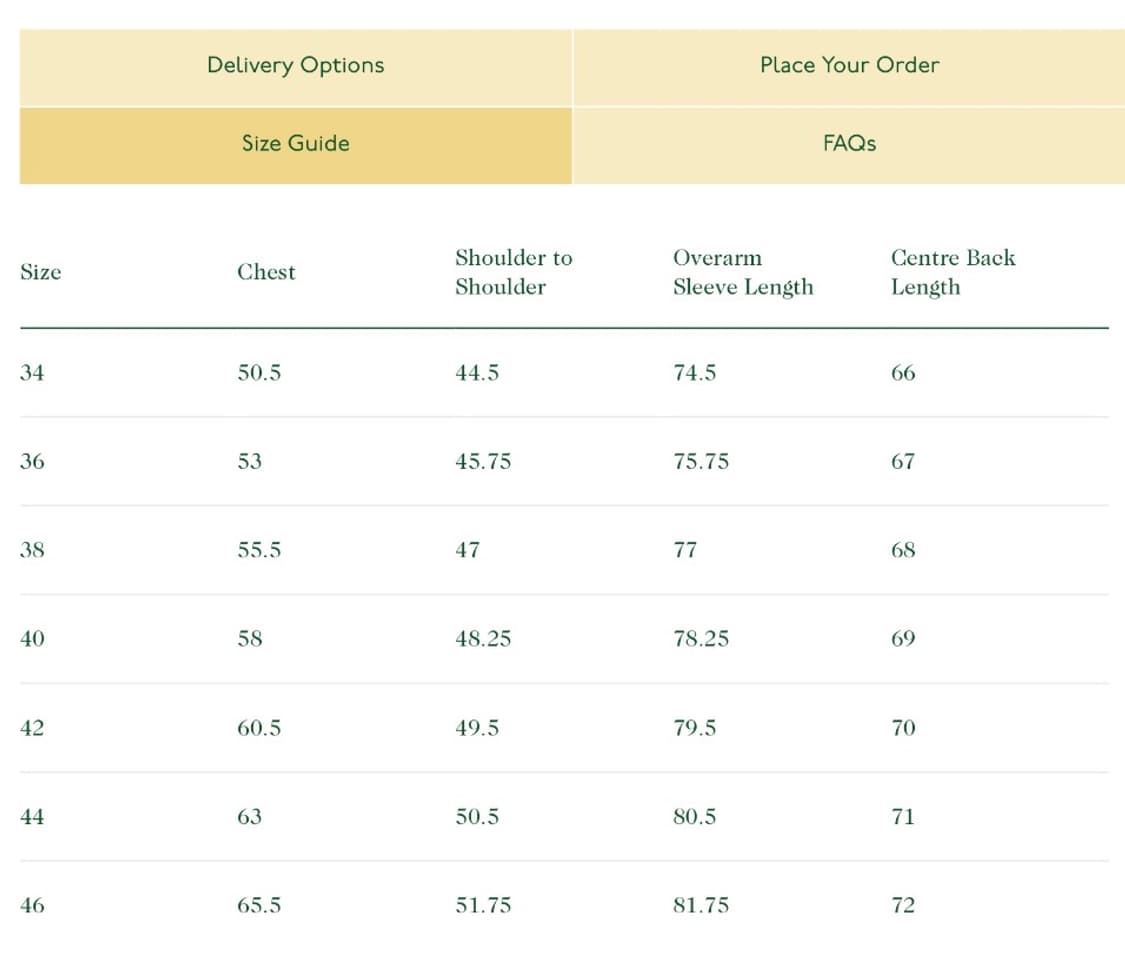
Task: Click the Shoulder to Shoulder header
Action: (x=513, y=272)
